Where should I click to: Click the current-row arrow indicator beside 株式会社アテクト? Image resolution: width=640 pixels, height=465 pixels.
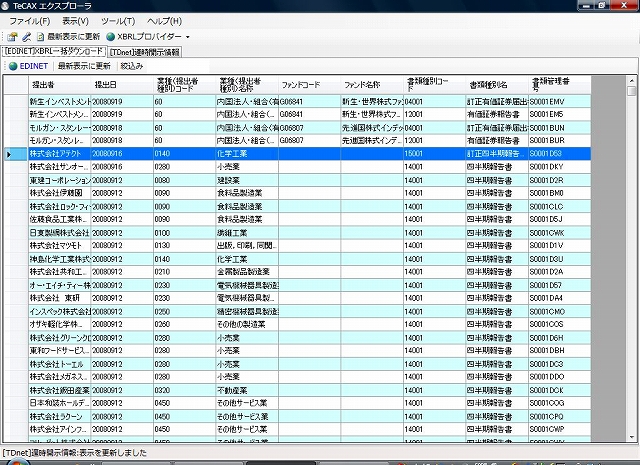[x=10, y=154]
